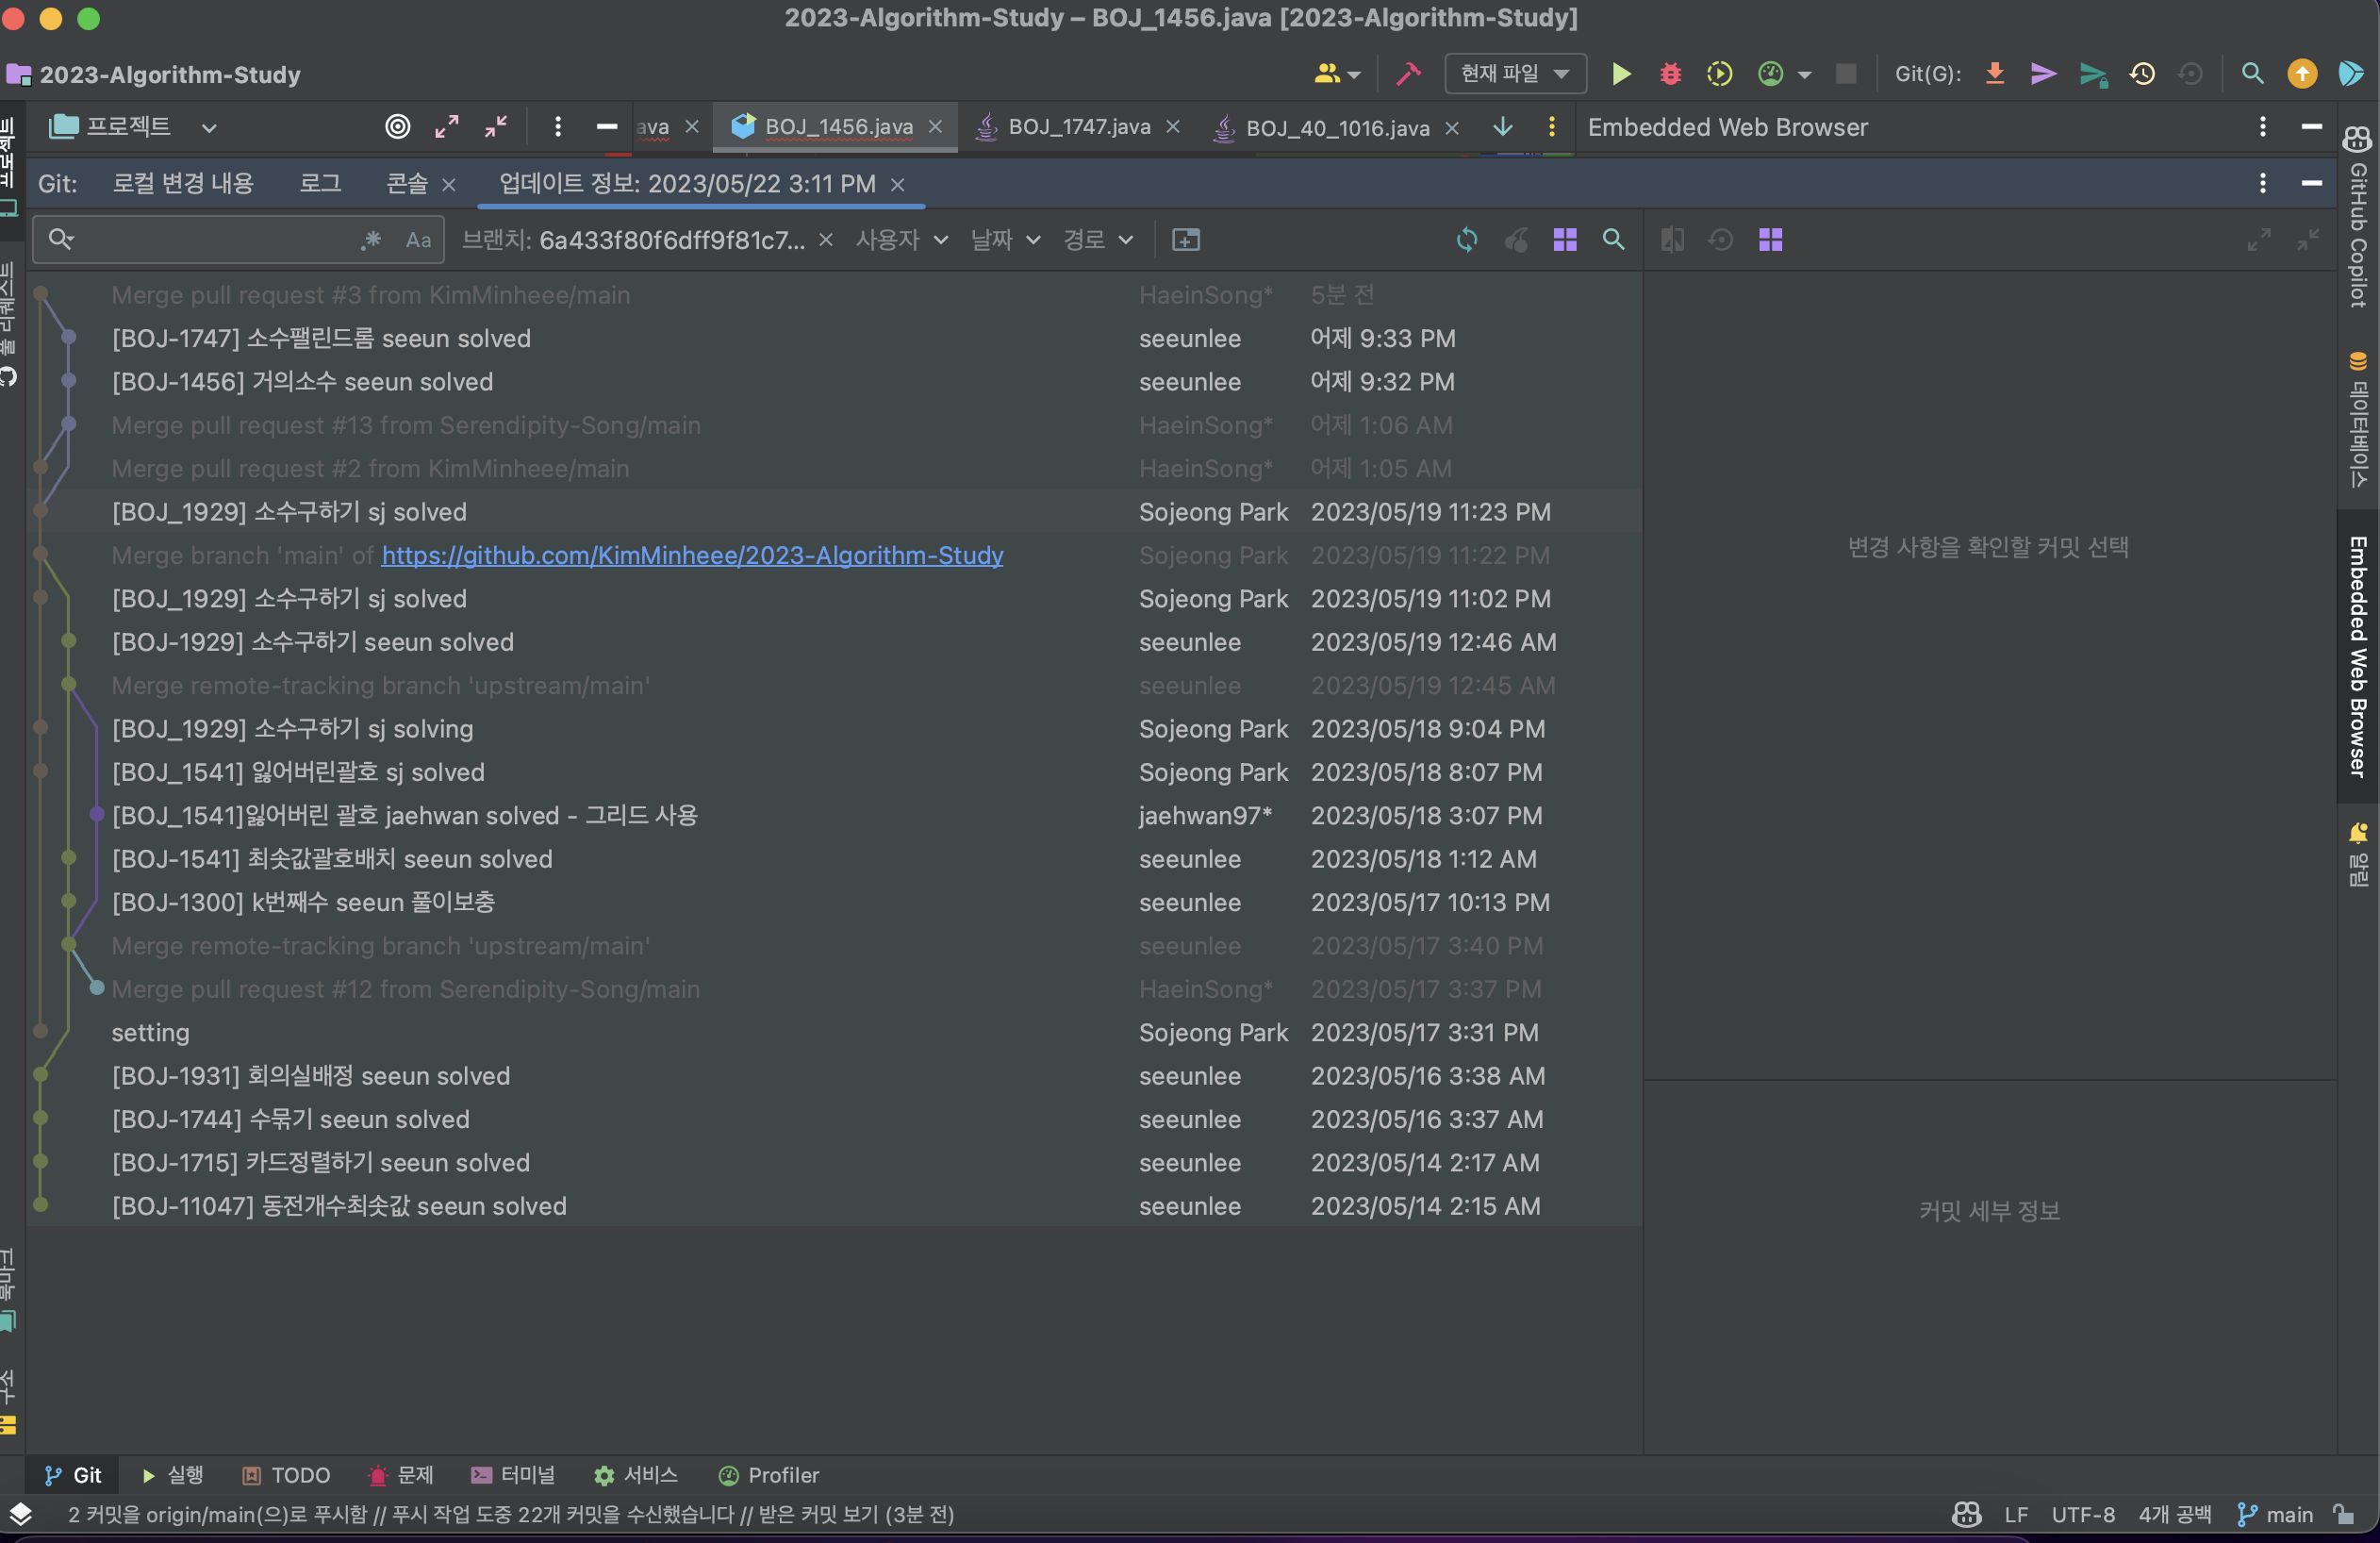Cherry-pick the selected commit
This screenshot has height=1543, width=2380.
[x=1516, y=240]
